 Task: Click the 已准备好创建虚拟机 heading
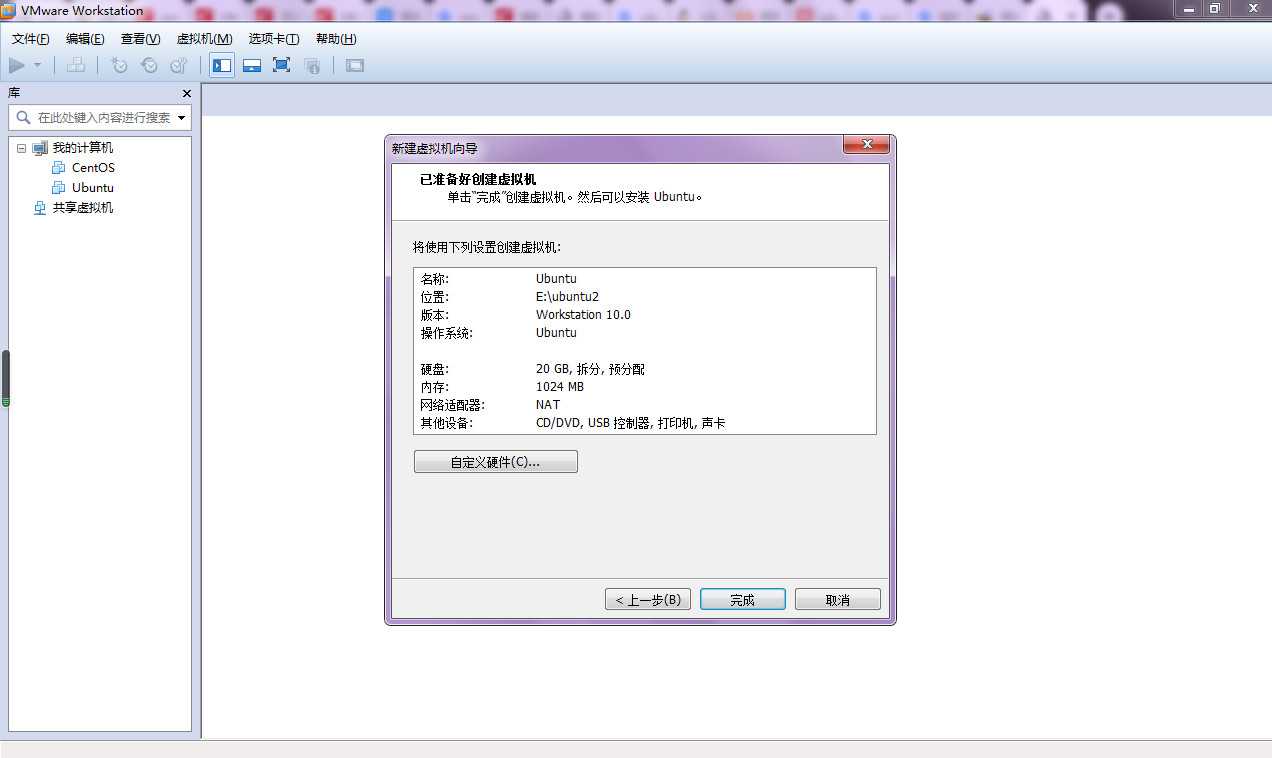pos(478,179)
